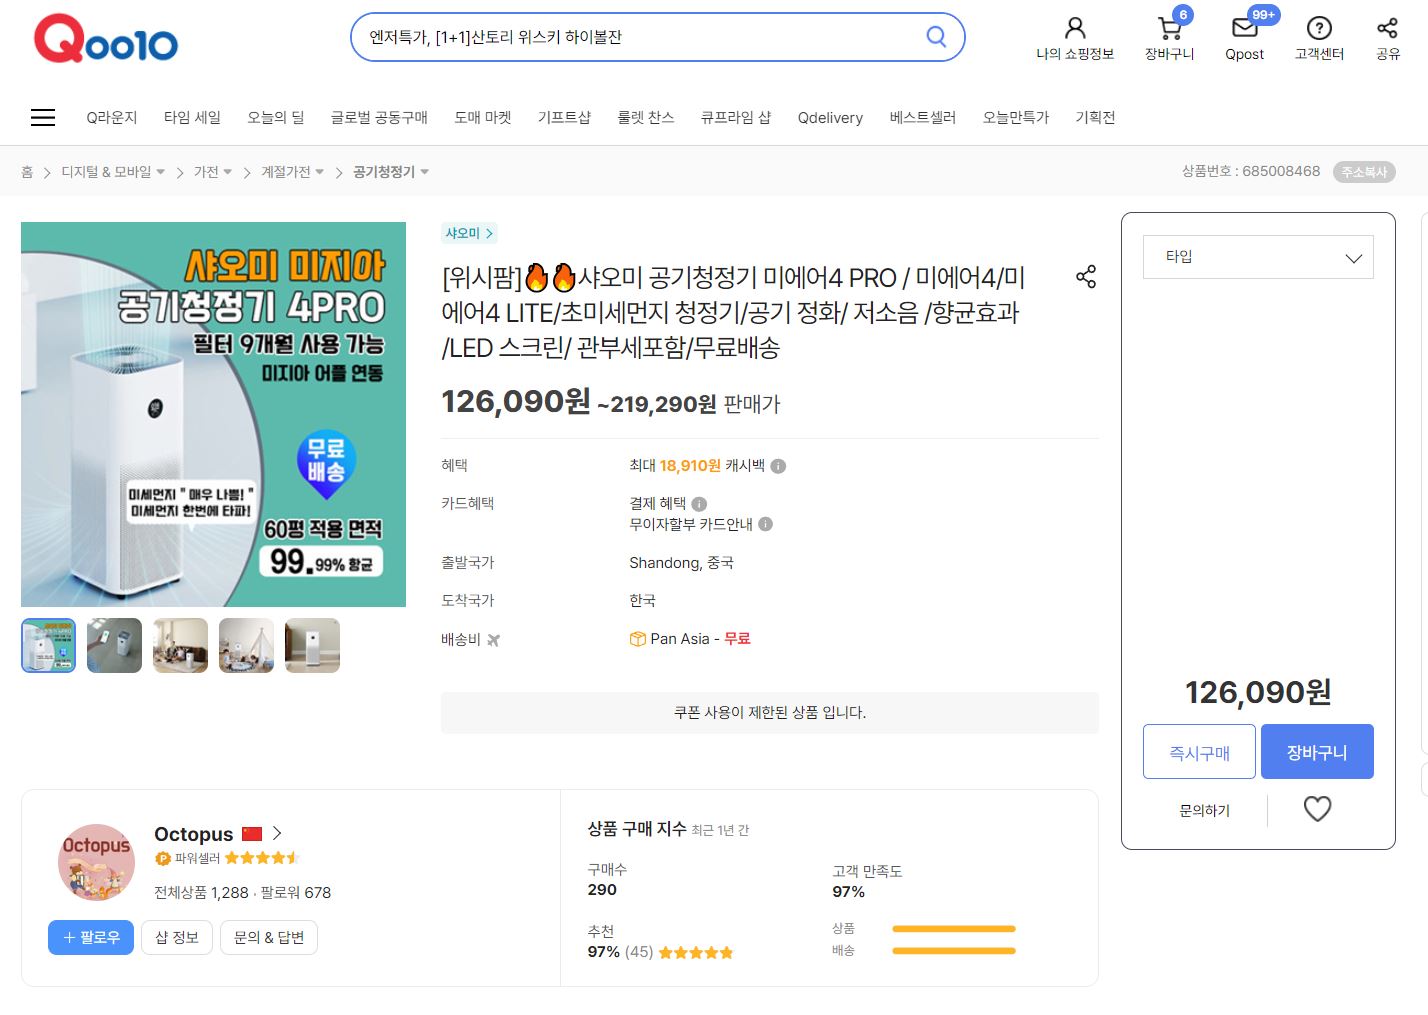This screenshot has width=1428, height=1015.
Task: Open 오늘의 딜 menu
Action: [276, 117]
